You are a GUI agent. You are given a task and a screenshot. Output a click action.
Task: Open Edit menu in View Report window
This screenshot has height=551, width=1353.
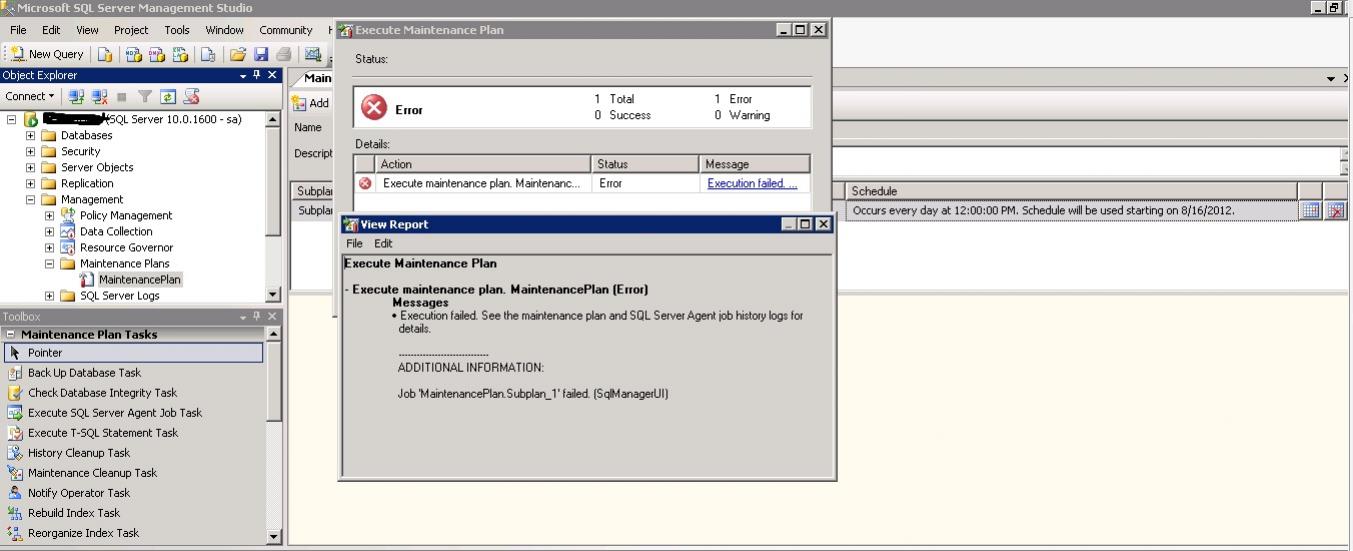tap(383, 243)
